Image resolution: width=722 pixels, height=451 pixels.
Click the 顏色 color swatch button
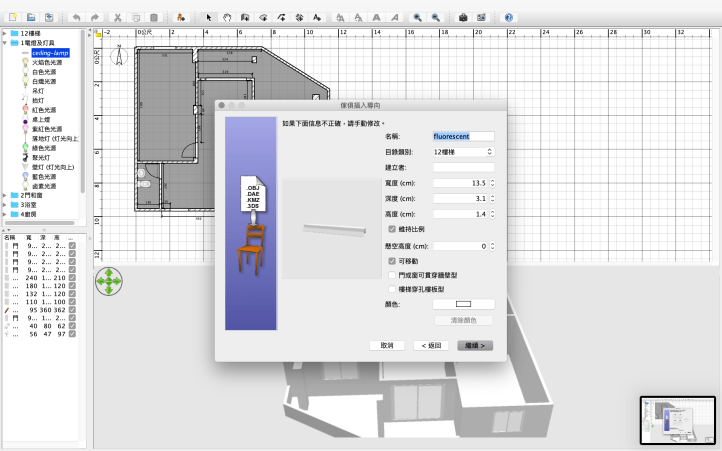463,304
